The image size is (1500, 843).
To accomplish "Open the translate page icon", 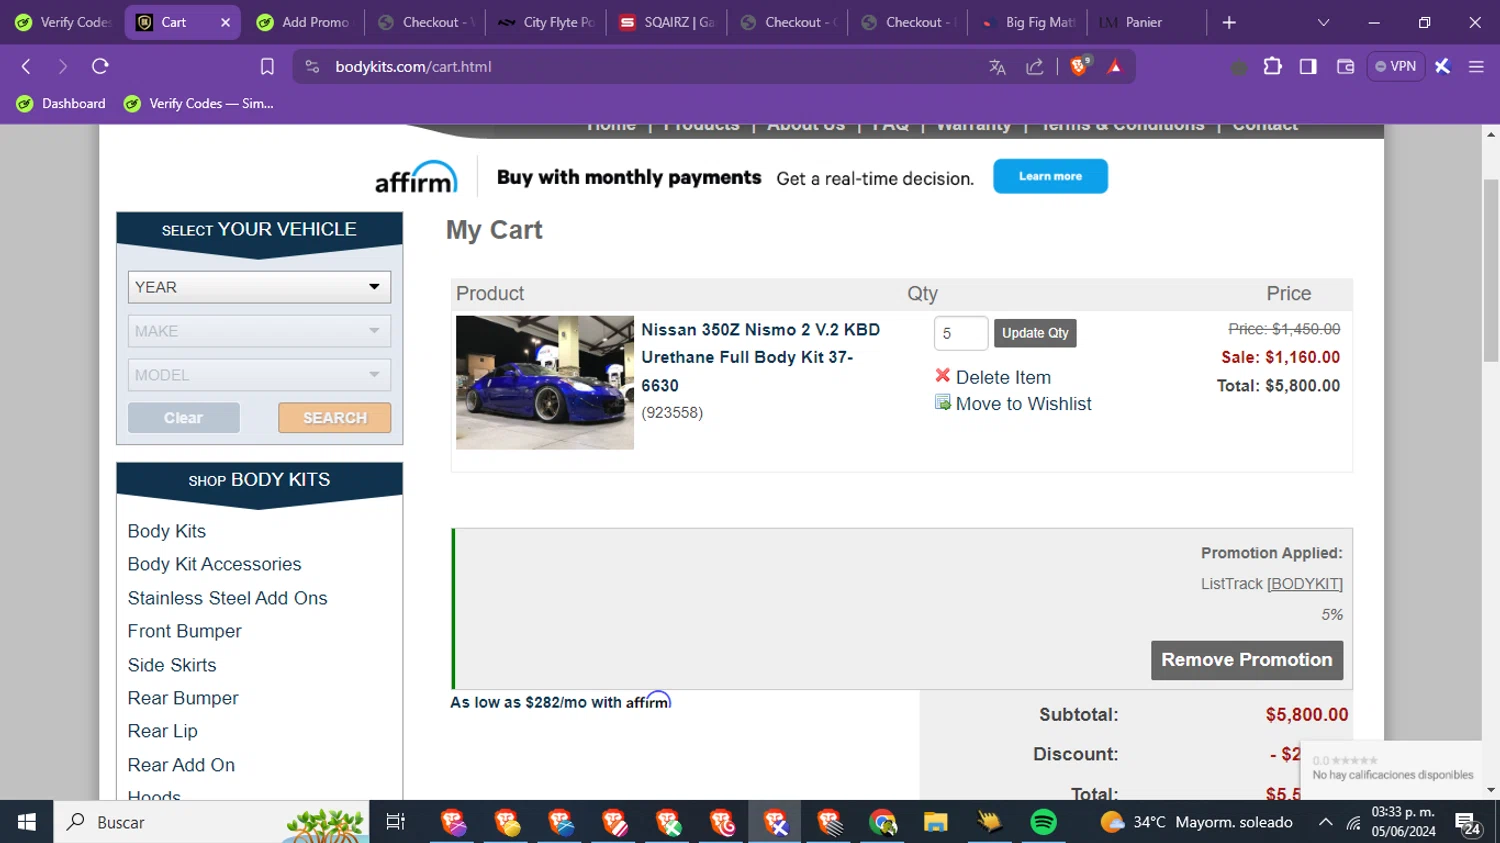I will click(x=997, y=67).
